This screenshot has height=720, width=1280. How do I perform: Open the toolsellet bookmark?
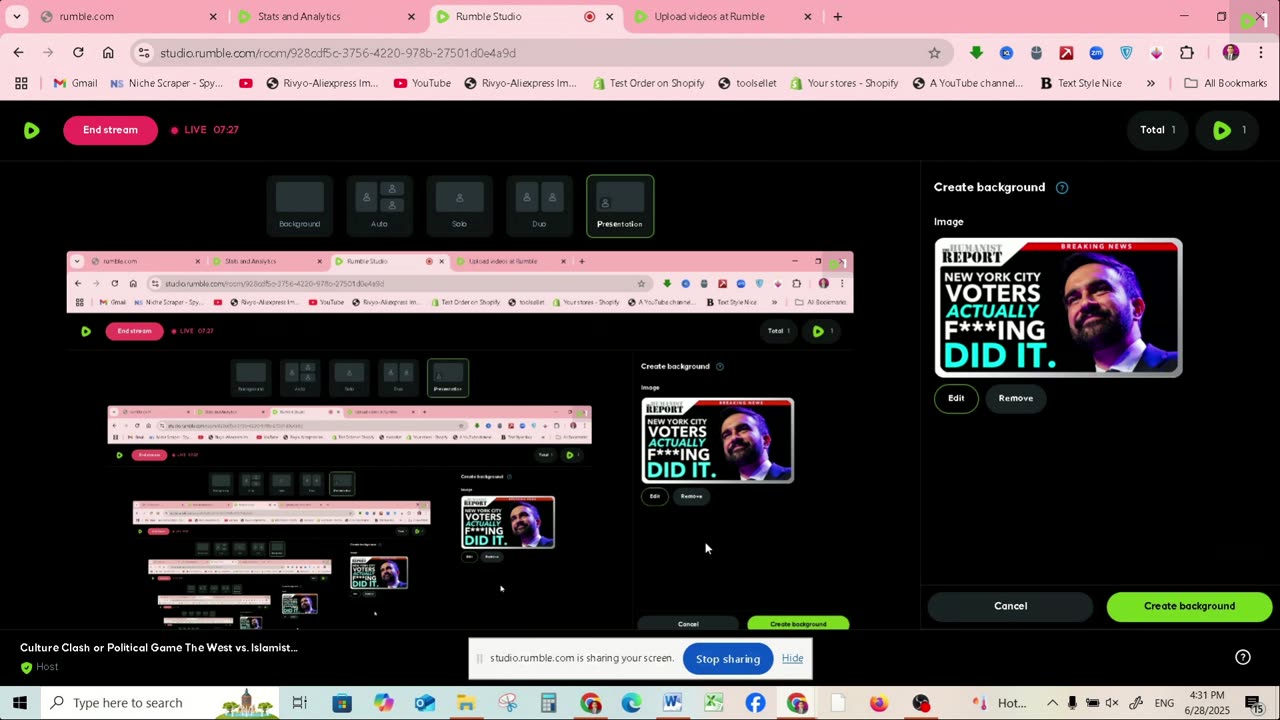[747, 83]
